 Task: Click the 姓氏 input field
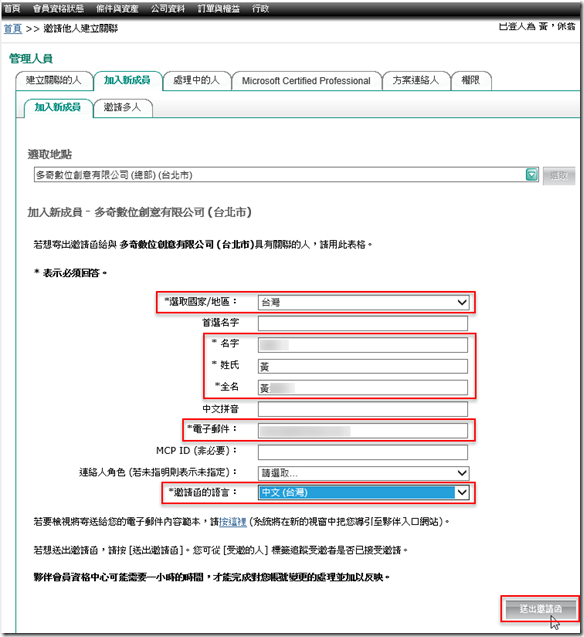click(x=363, y=366)
